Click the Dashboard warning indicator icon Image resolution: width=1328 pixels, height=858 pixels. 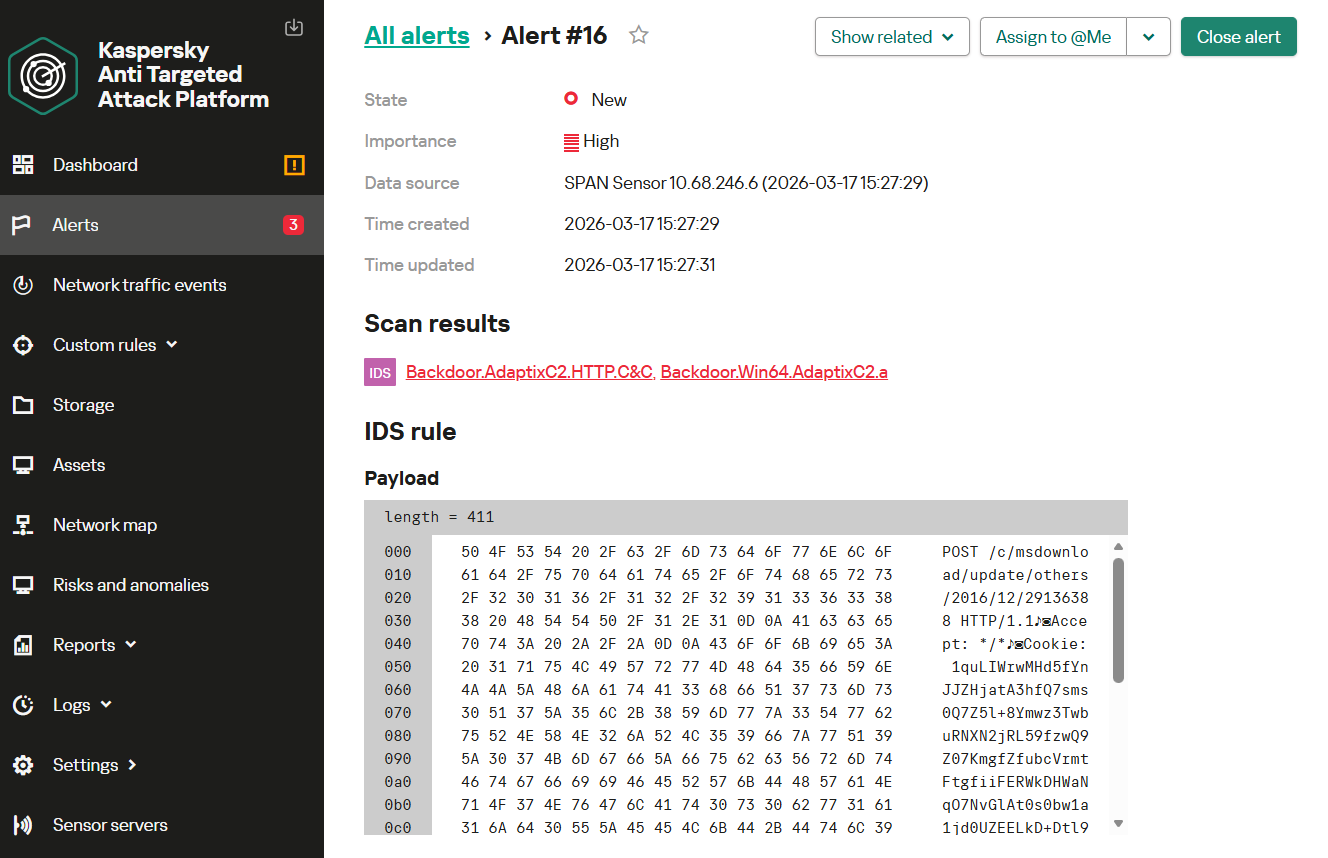[x=294, y=165]
